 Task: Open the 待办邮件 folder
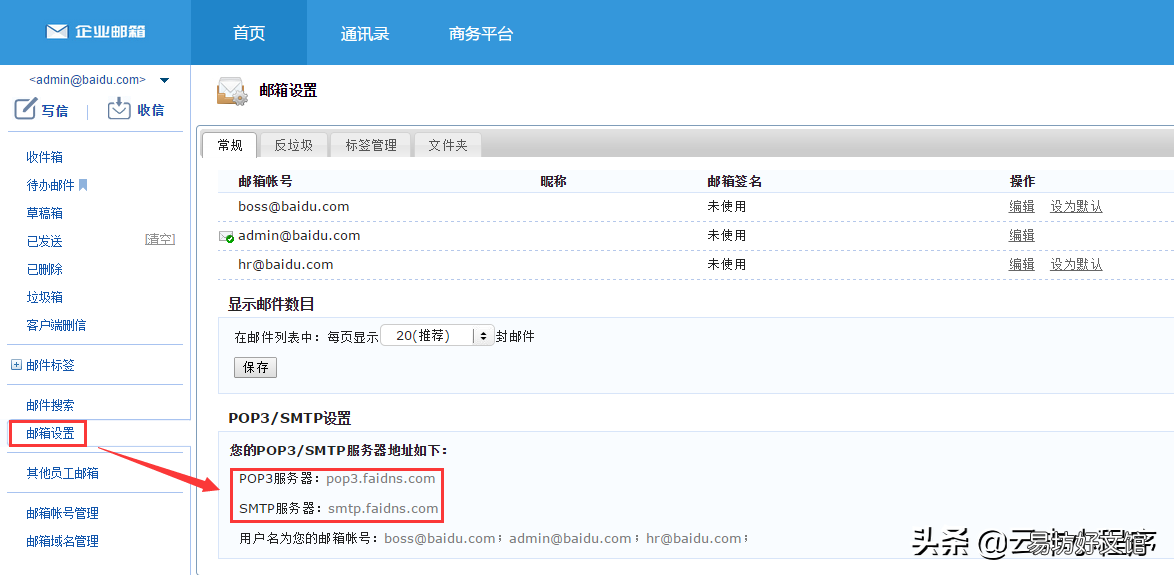(50, 185)
